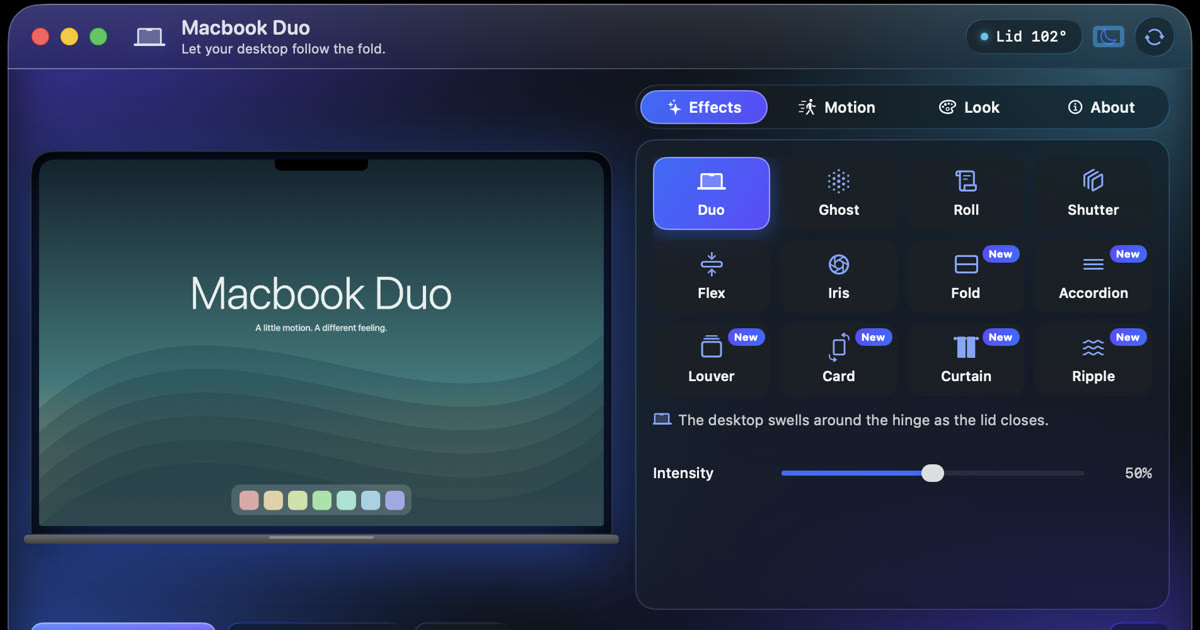Click the Intensity slider handle
The width and height of the screenshot is (1200, 630).
pyautogui.click(x=932, y=473)
